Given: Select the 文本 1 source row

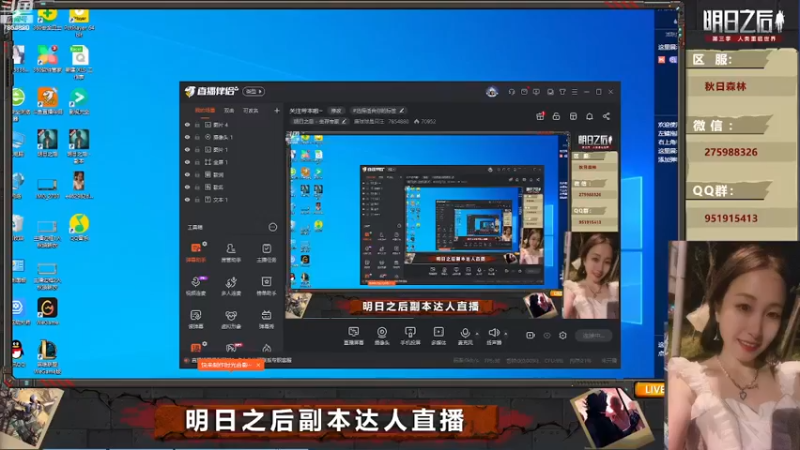Looking at the screenshot, I should click(232, 200).
